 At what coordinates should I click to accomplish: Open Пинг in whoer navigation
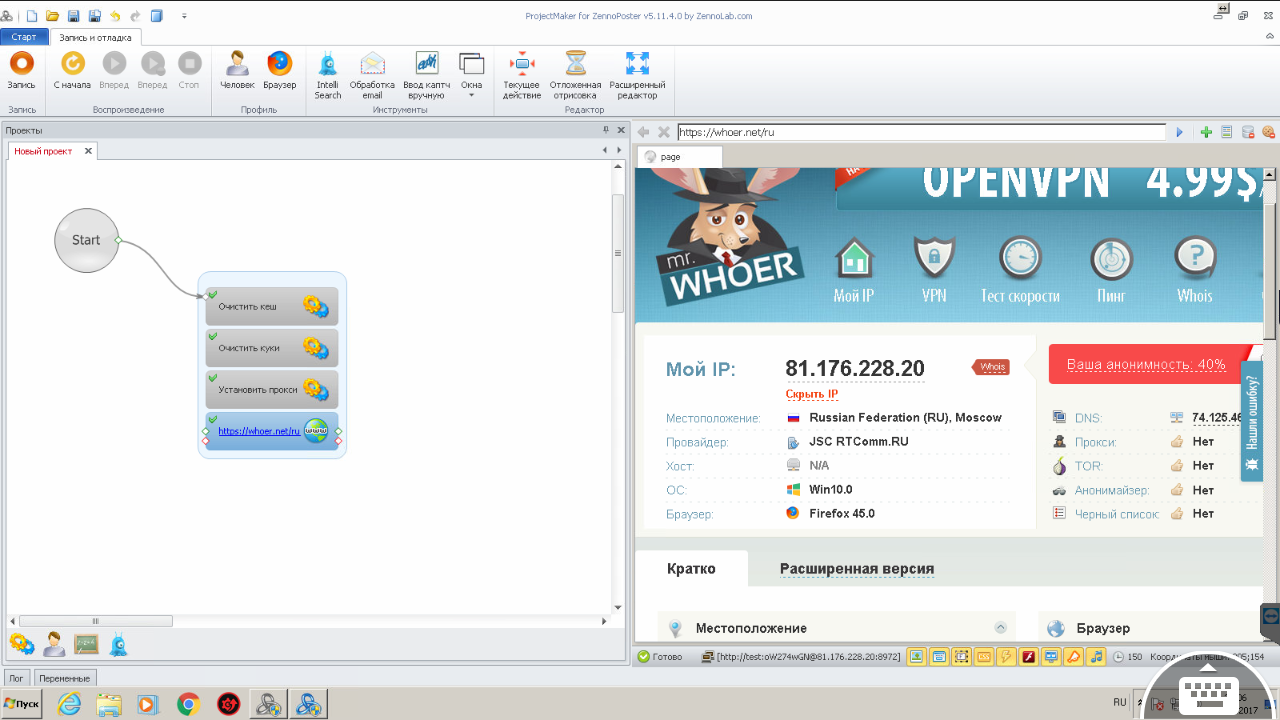[1111, 270]
